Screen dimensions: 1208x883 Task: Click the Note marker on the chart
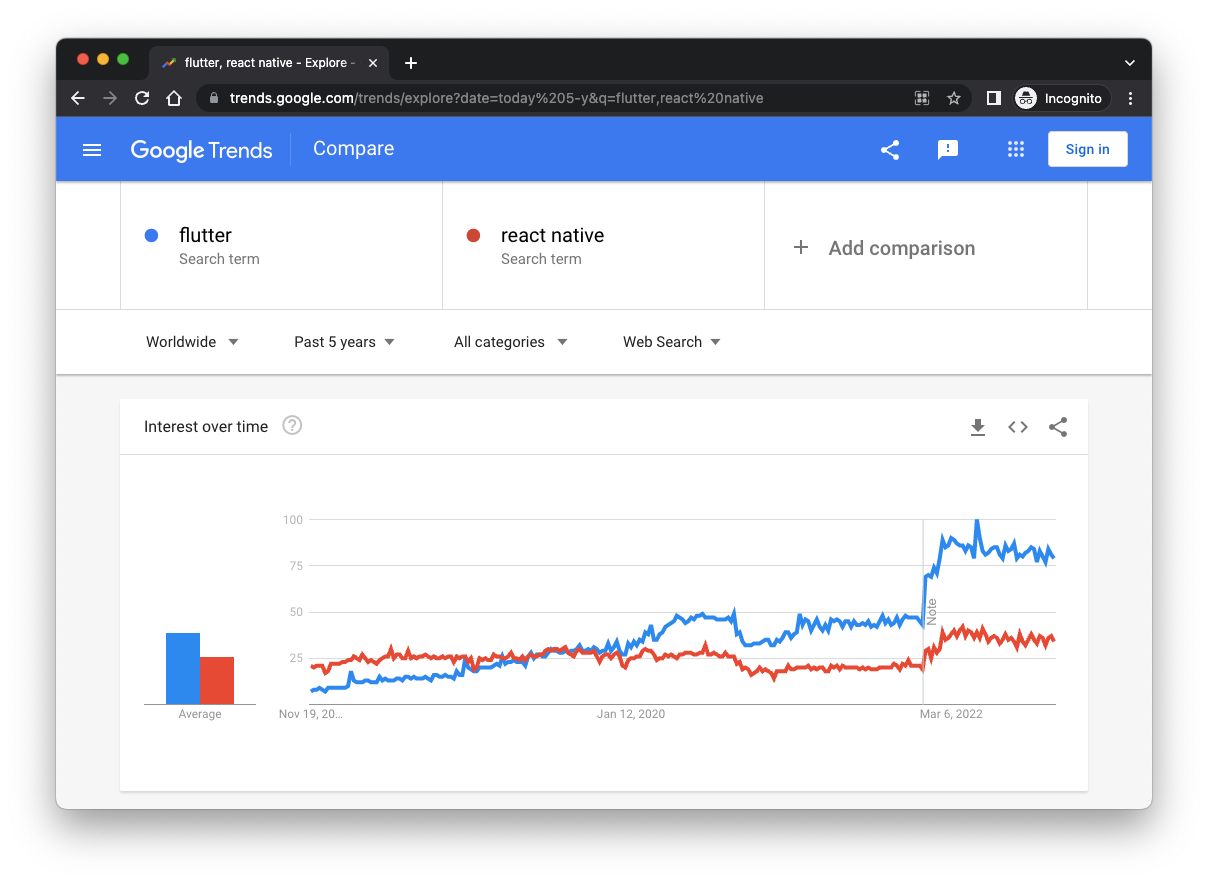(x=931, y=612)
